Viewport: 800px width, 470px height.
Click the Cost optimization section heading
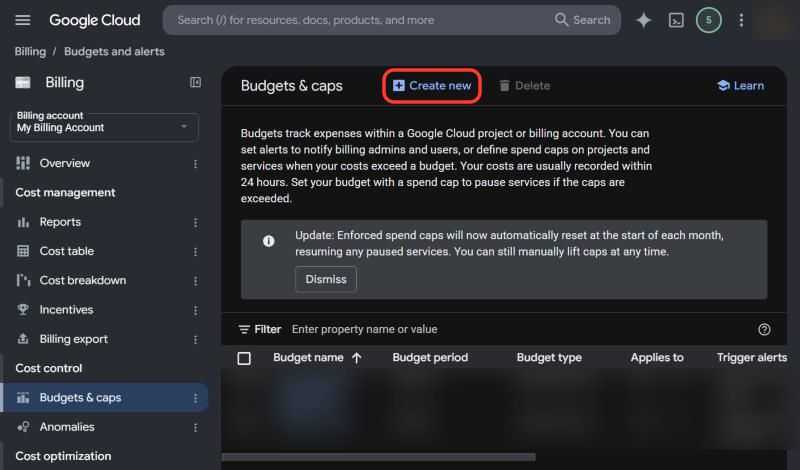[63, 456]
